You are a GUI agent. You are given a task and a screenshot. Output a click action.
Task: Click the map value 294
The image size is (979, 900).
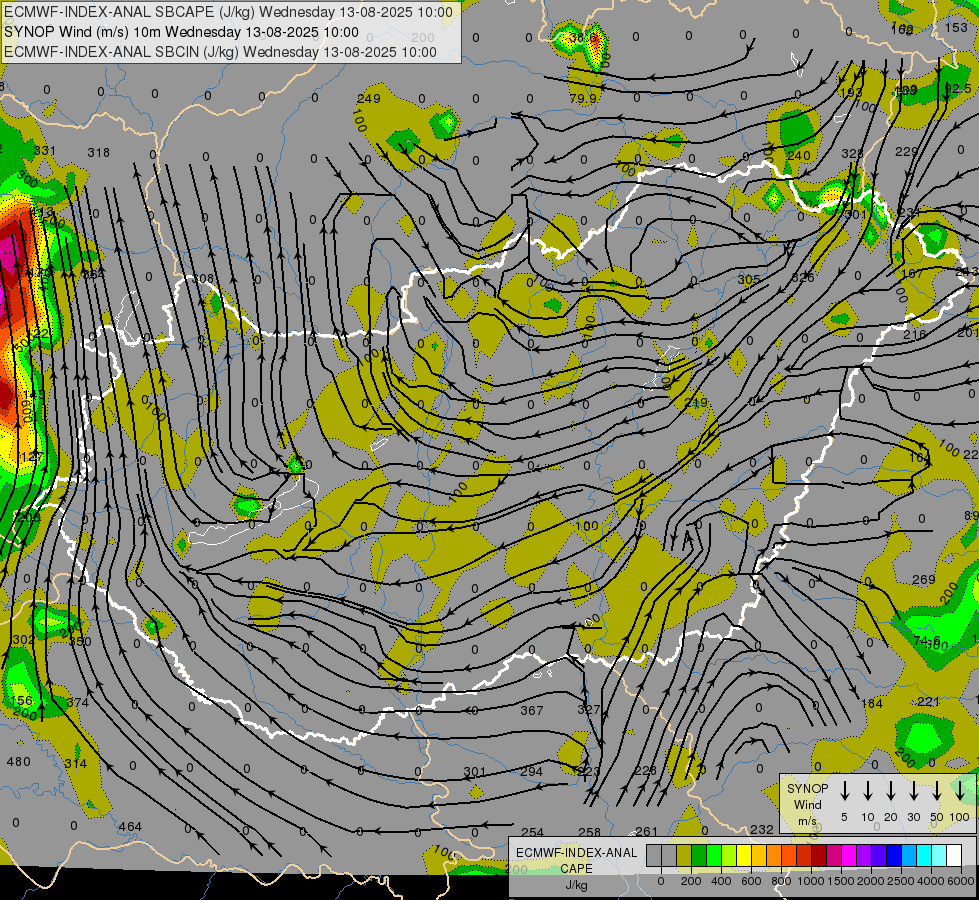click(x=531, y=771)
